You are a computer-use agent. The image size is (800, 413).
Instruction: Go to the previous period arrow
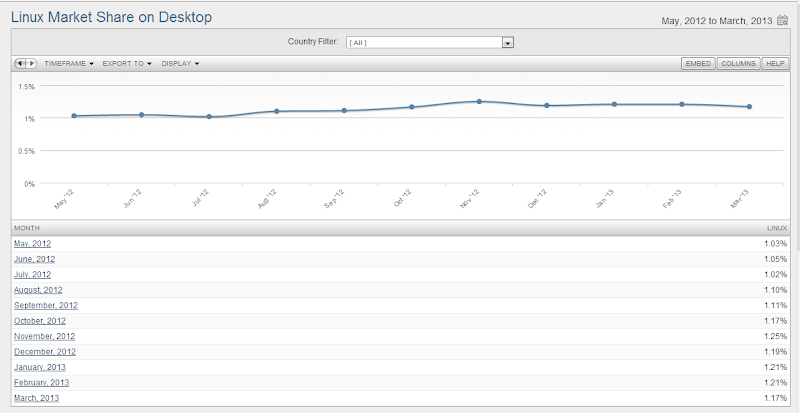click(20, 63)
